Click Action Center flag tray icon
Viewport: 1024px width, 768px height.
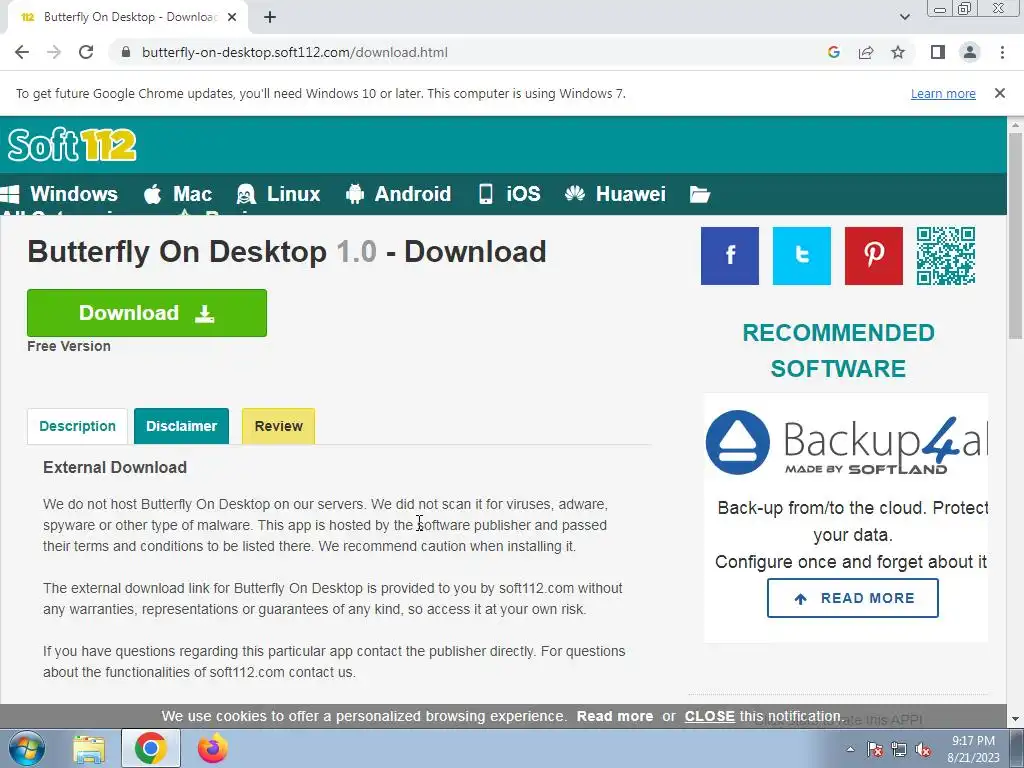pyautogui.click(x=875, y=749)
